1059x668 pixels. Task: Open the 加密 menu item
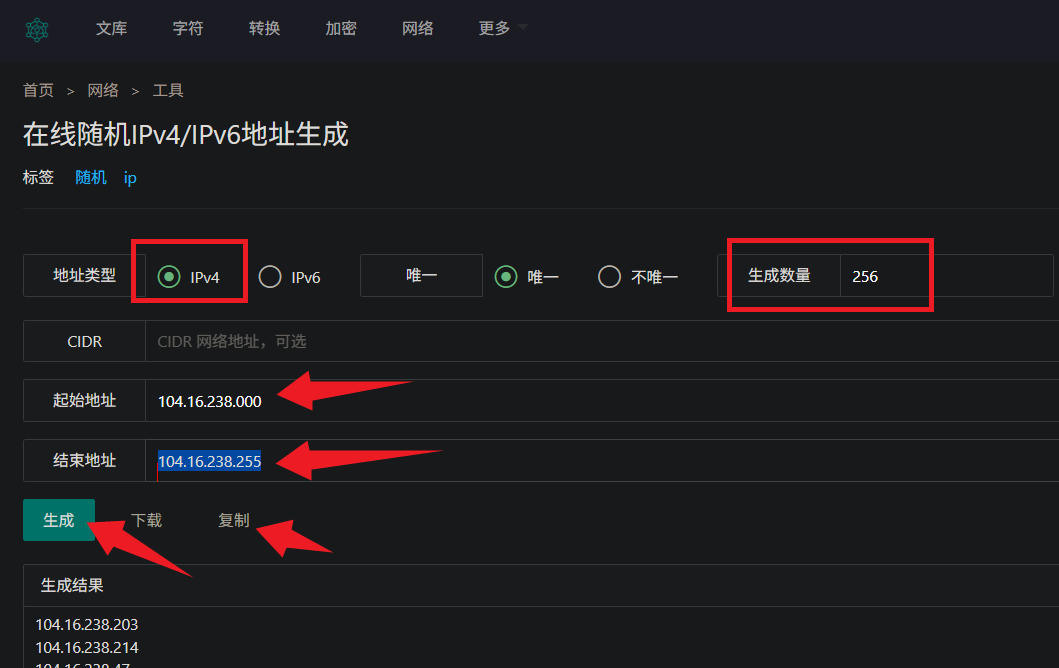341,28
